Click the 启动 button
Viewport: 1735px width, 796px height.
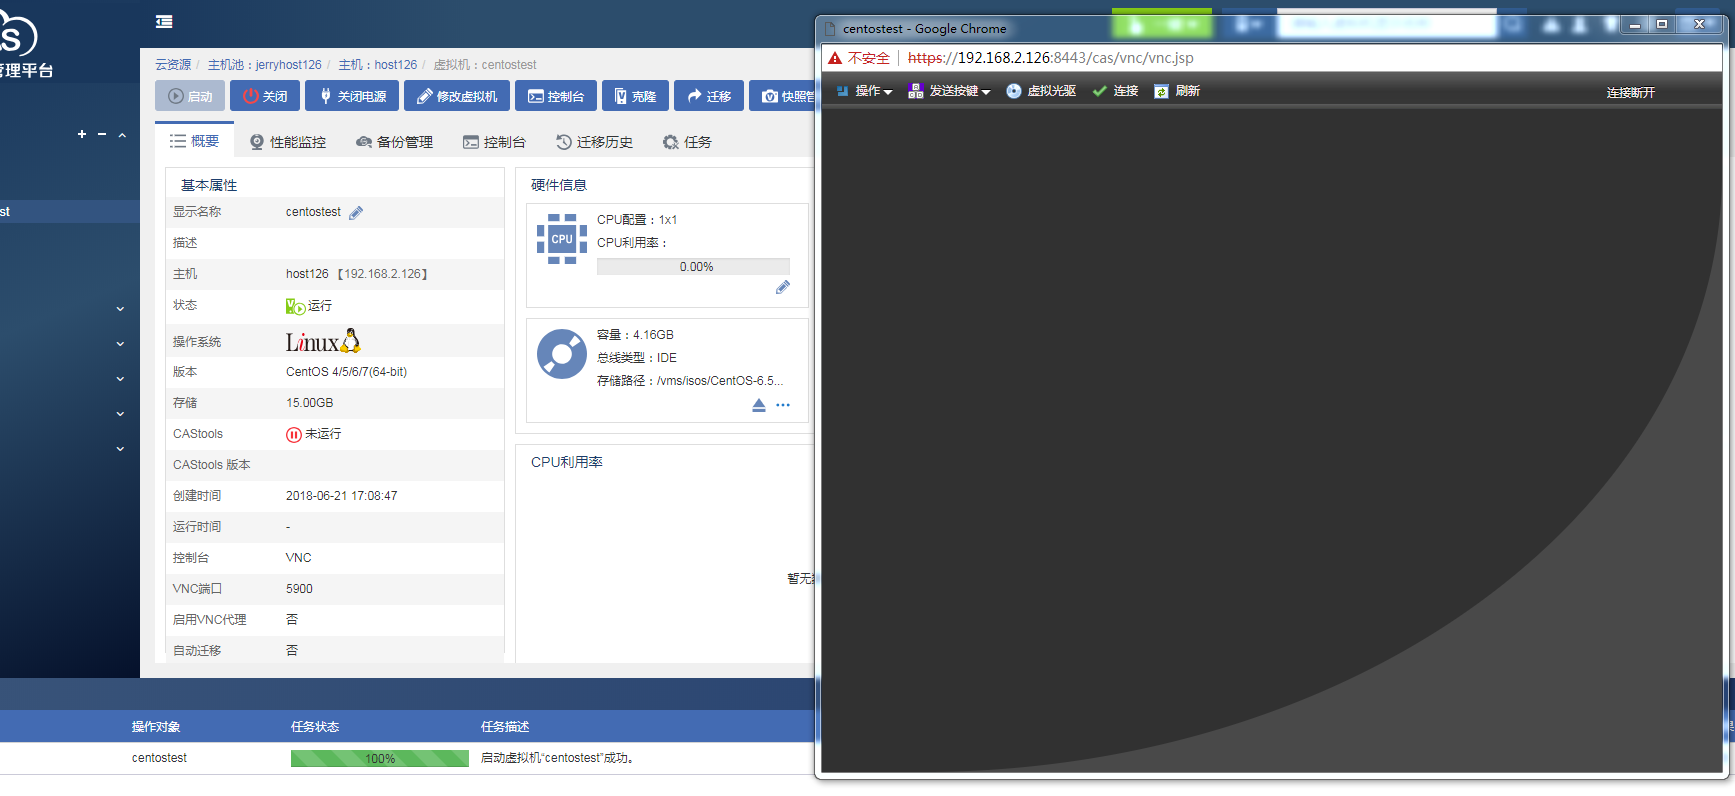coord(190,96)
